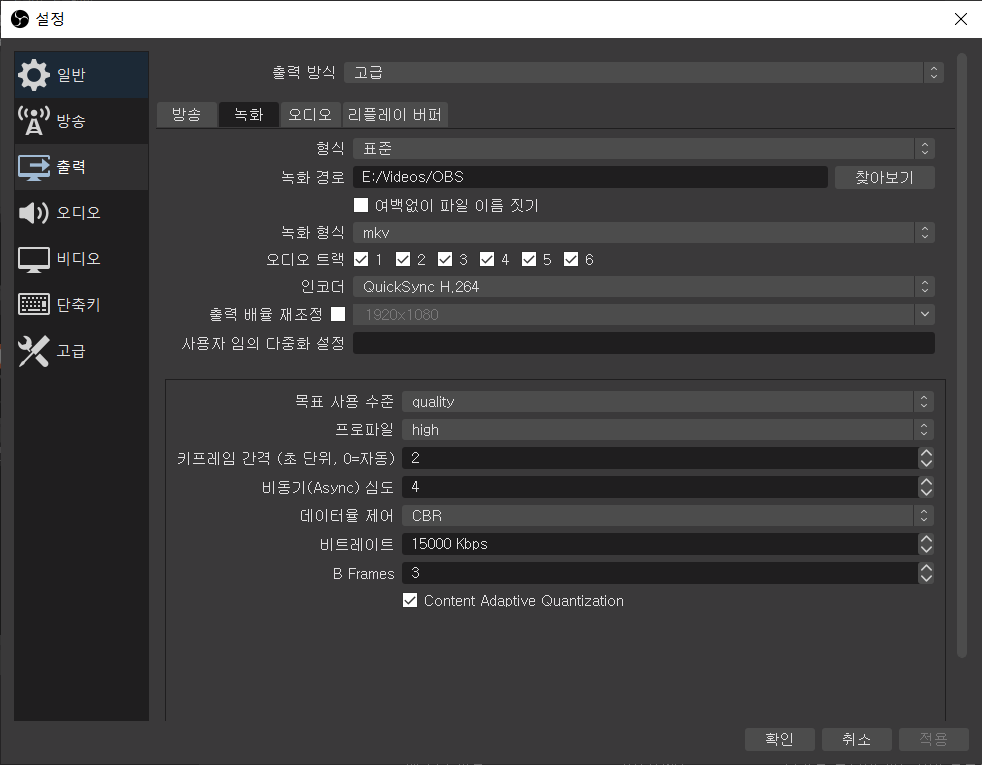The height and width of the screenshot is (765, 982).
Task: Open Video settings monitor icon
Action: (33, 259)
